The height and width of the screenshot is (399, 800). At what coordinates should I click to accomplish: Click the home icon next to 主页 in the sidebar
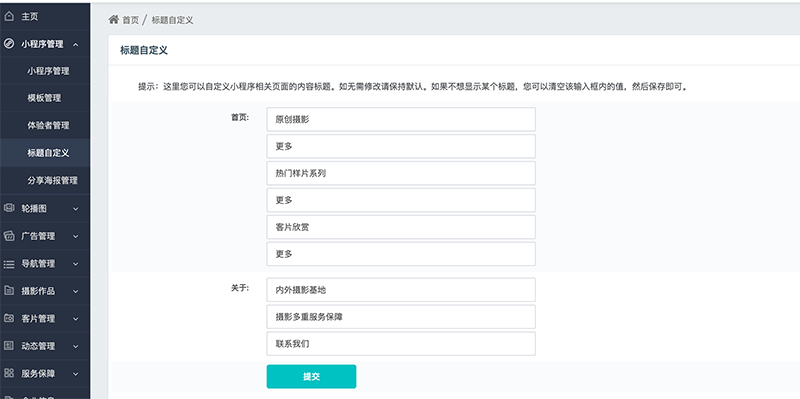[9, 17]
